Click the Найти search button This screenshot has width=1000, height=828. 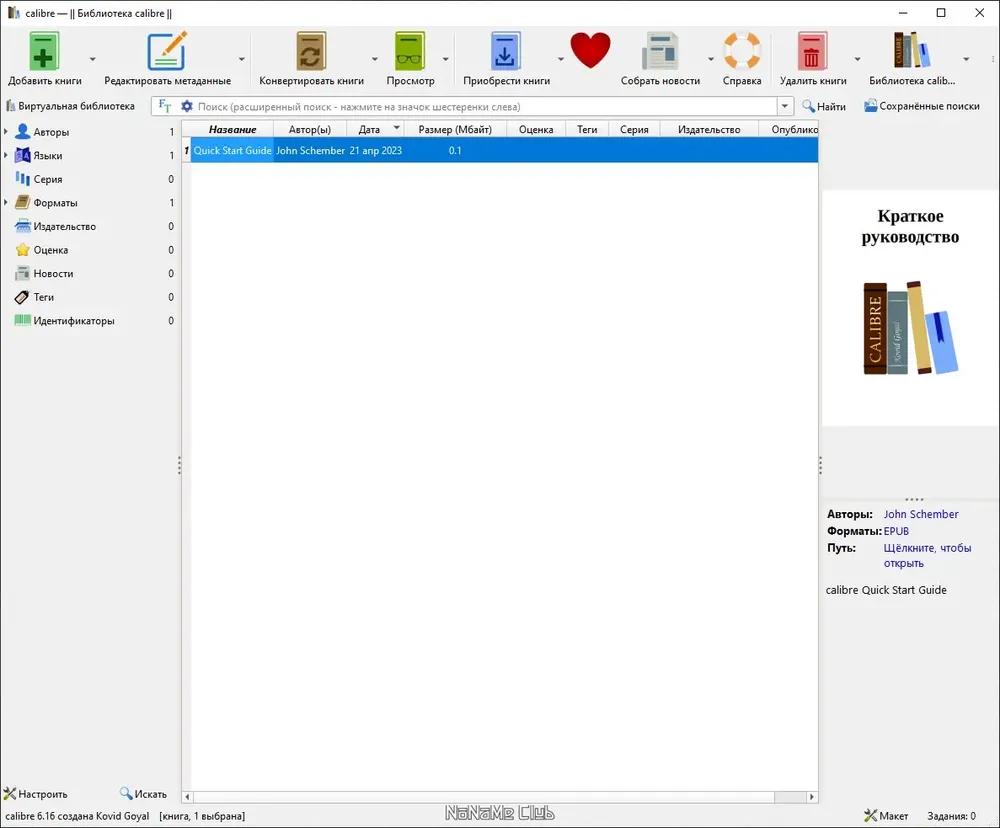(824, 107)
